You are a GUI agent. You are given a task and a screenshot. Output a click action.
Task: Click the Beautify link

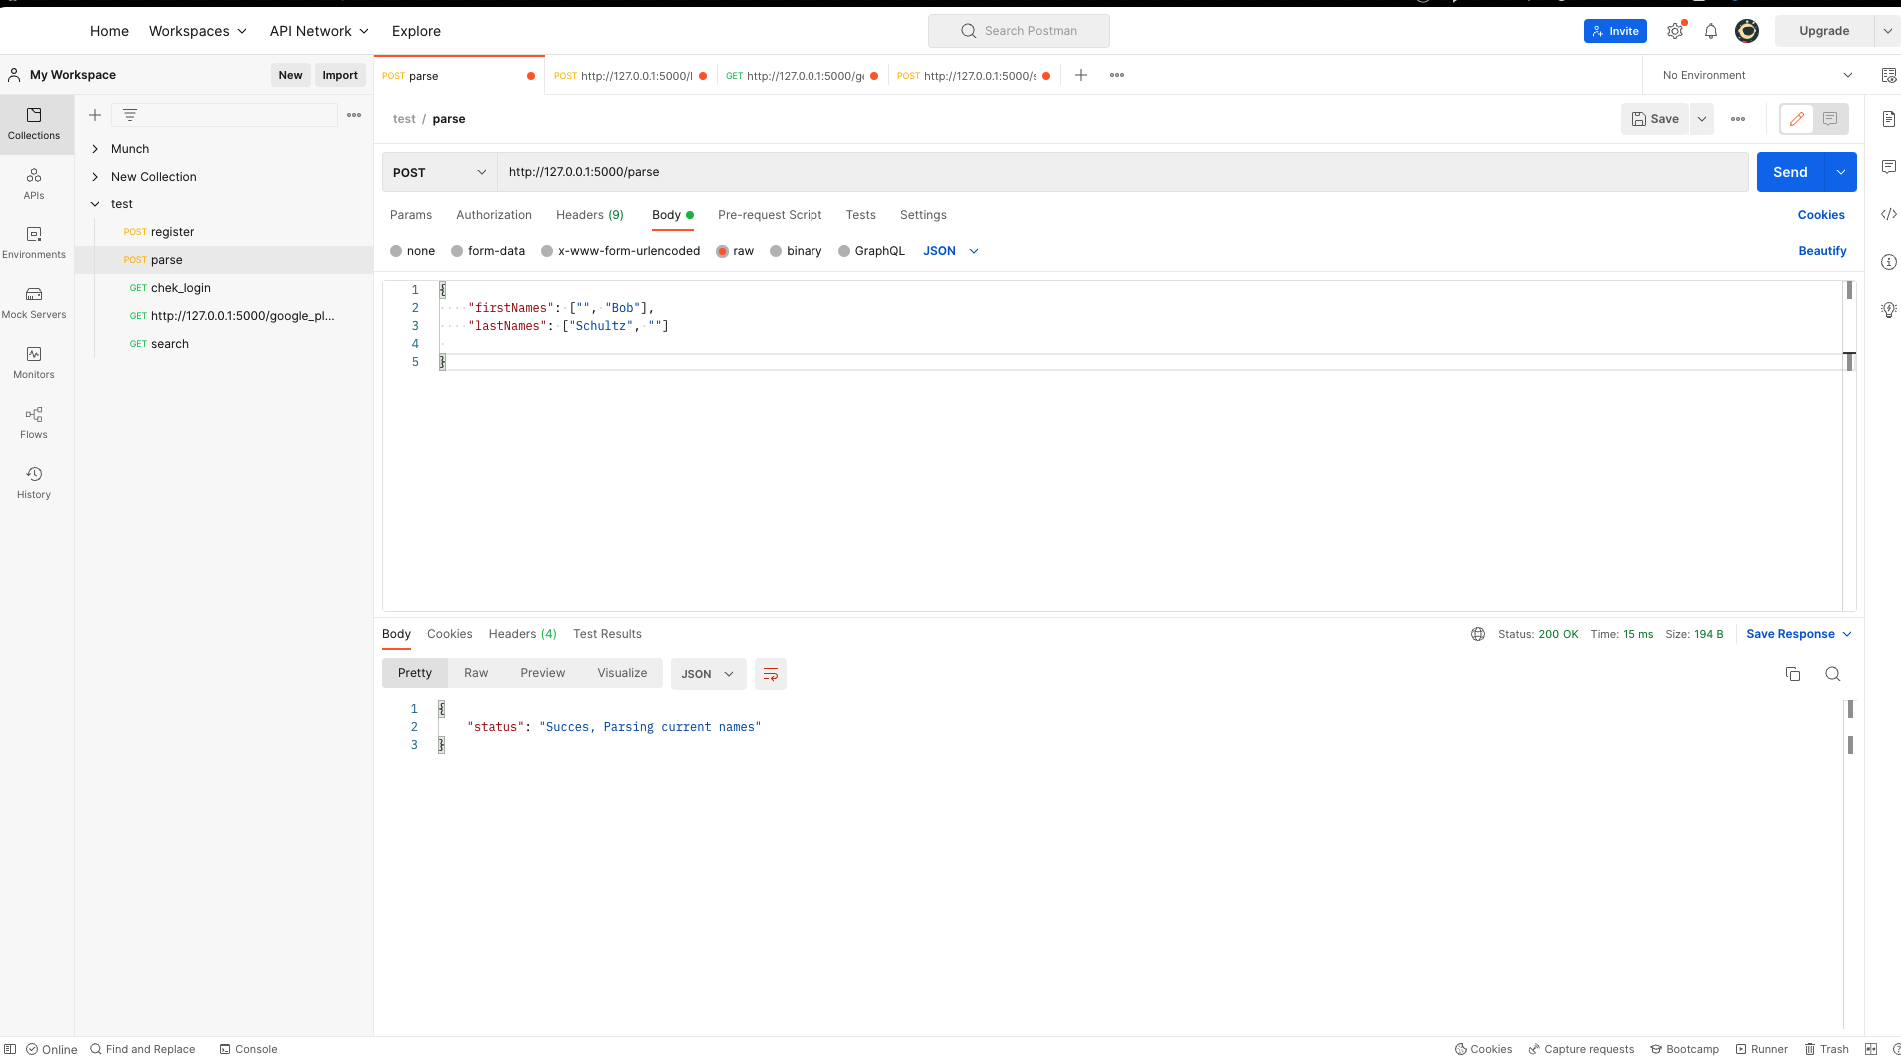(1822, 251)
